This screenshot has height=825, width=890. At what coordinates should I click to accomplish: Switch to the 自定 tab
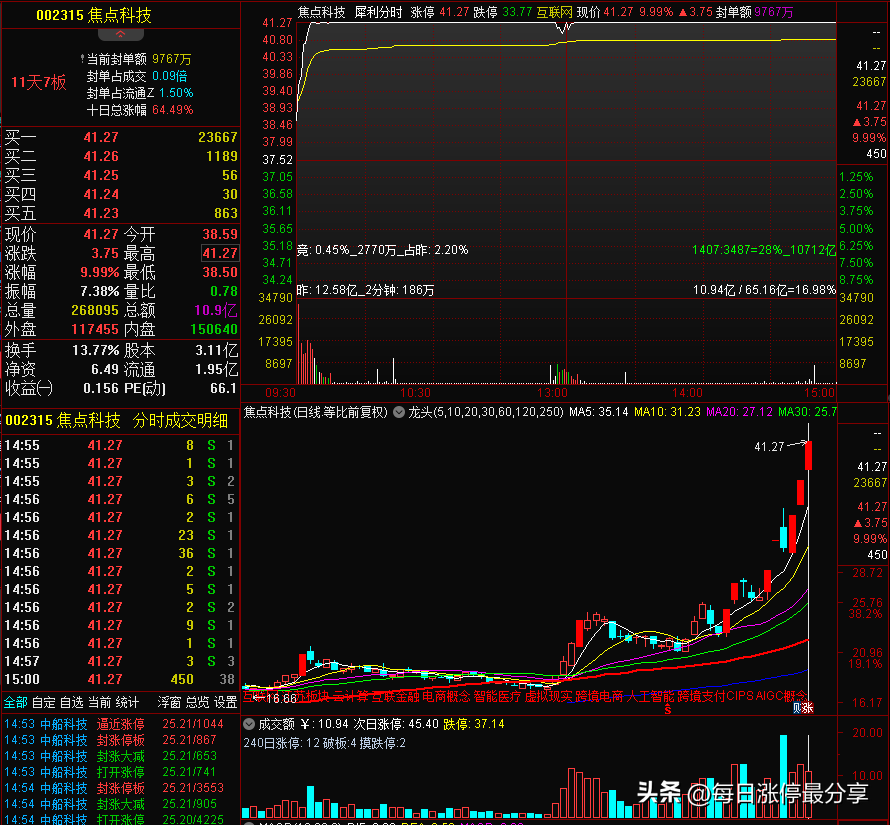pos(44,702)
